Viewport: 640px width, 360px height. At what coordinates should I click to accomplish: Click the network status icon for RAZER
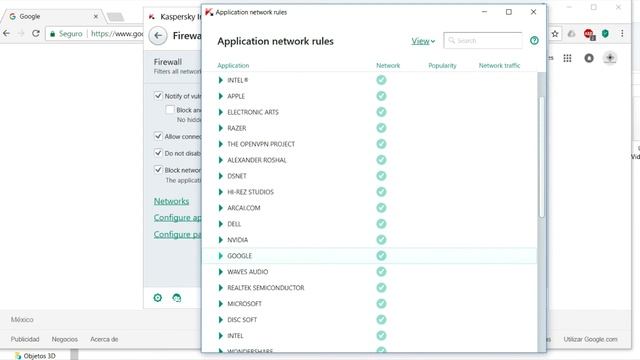coord(381,128)
